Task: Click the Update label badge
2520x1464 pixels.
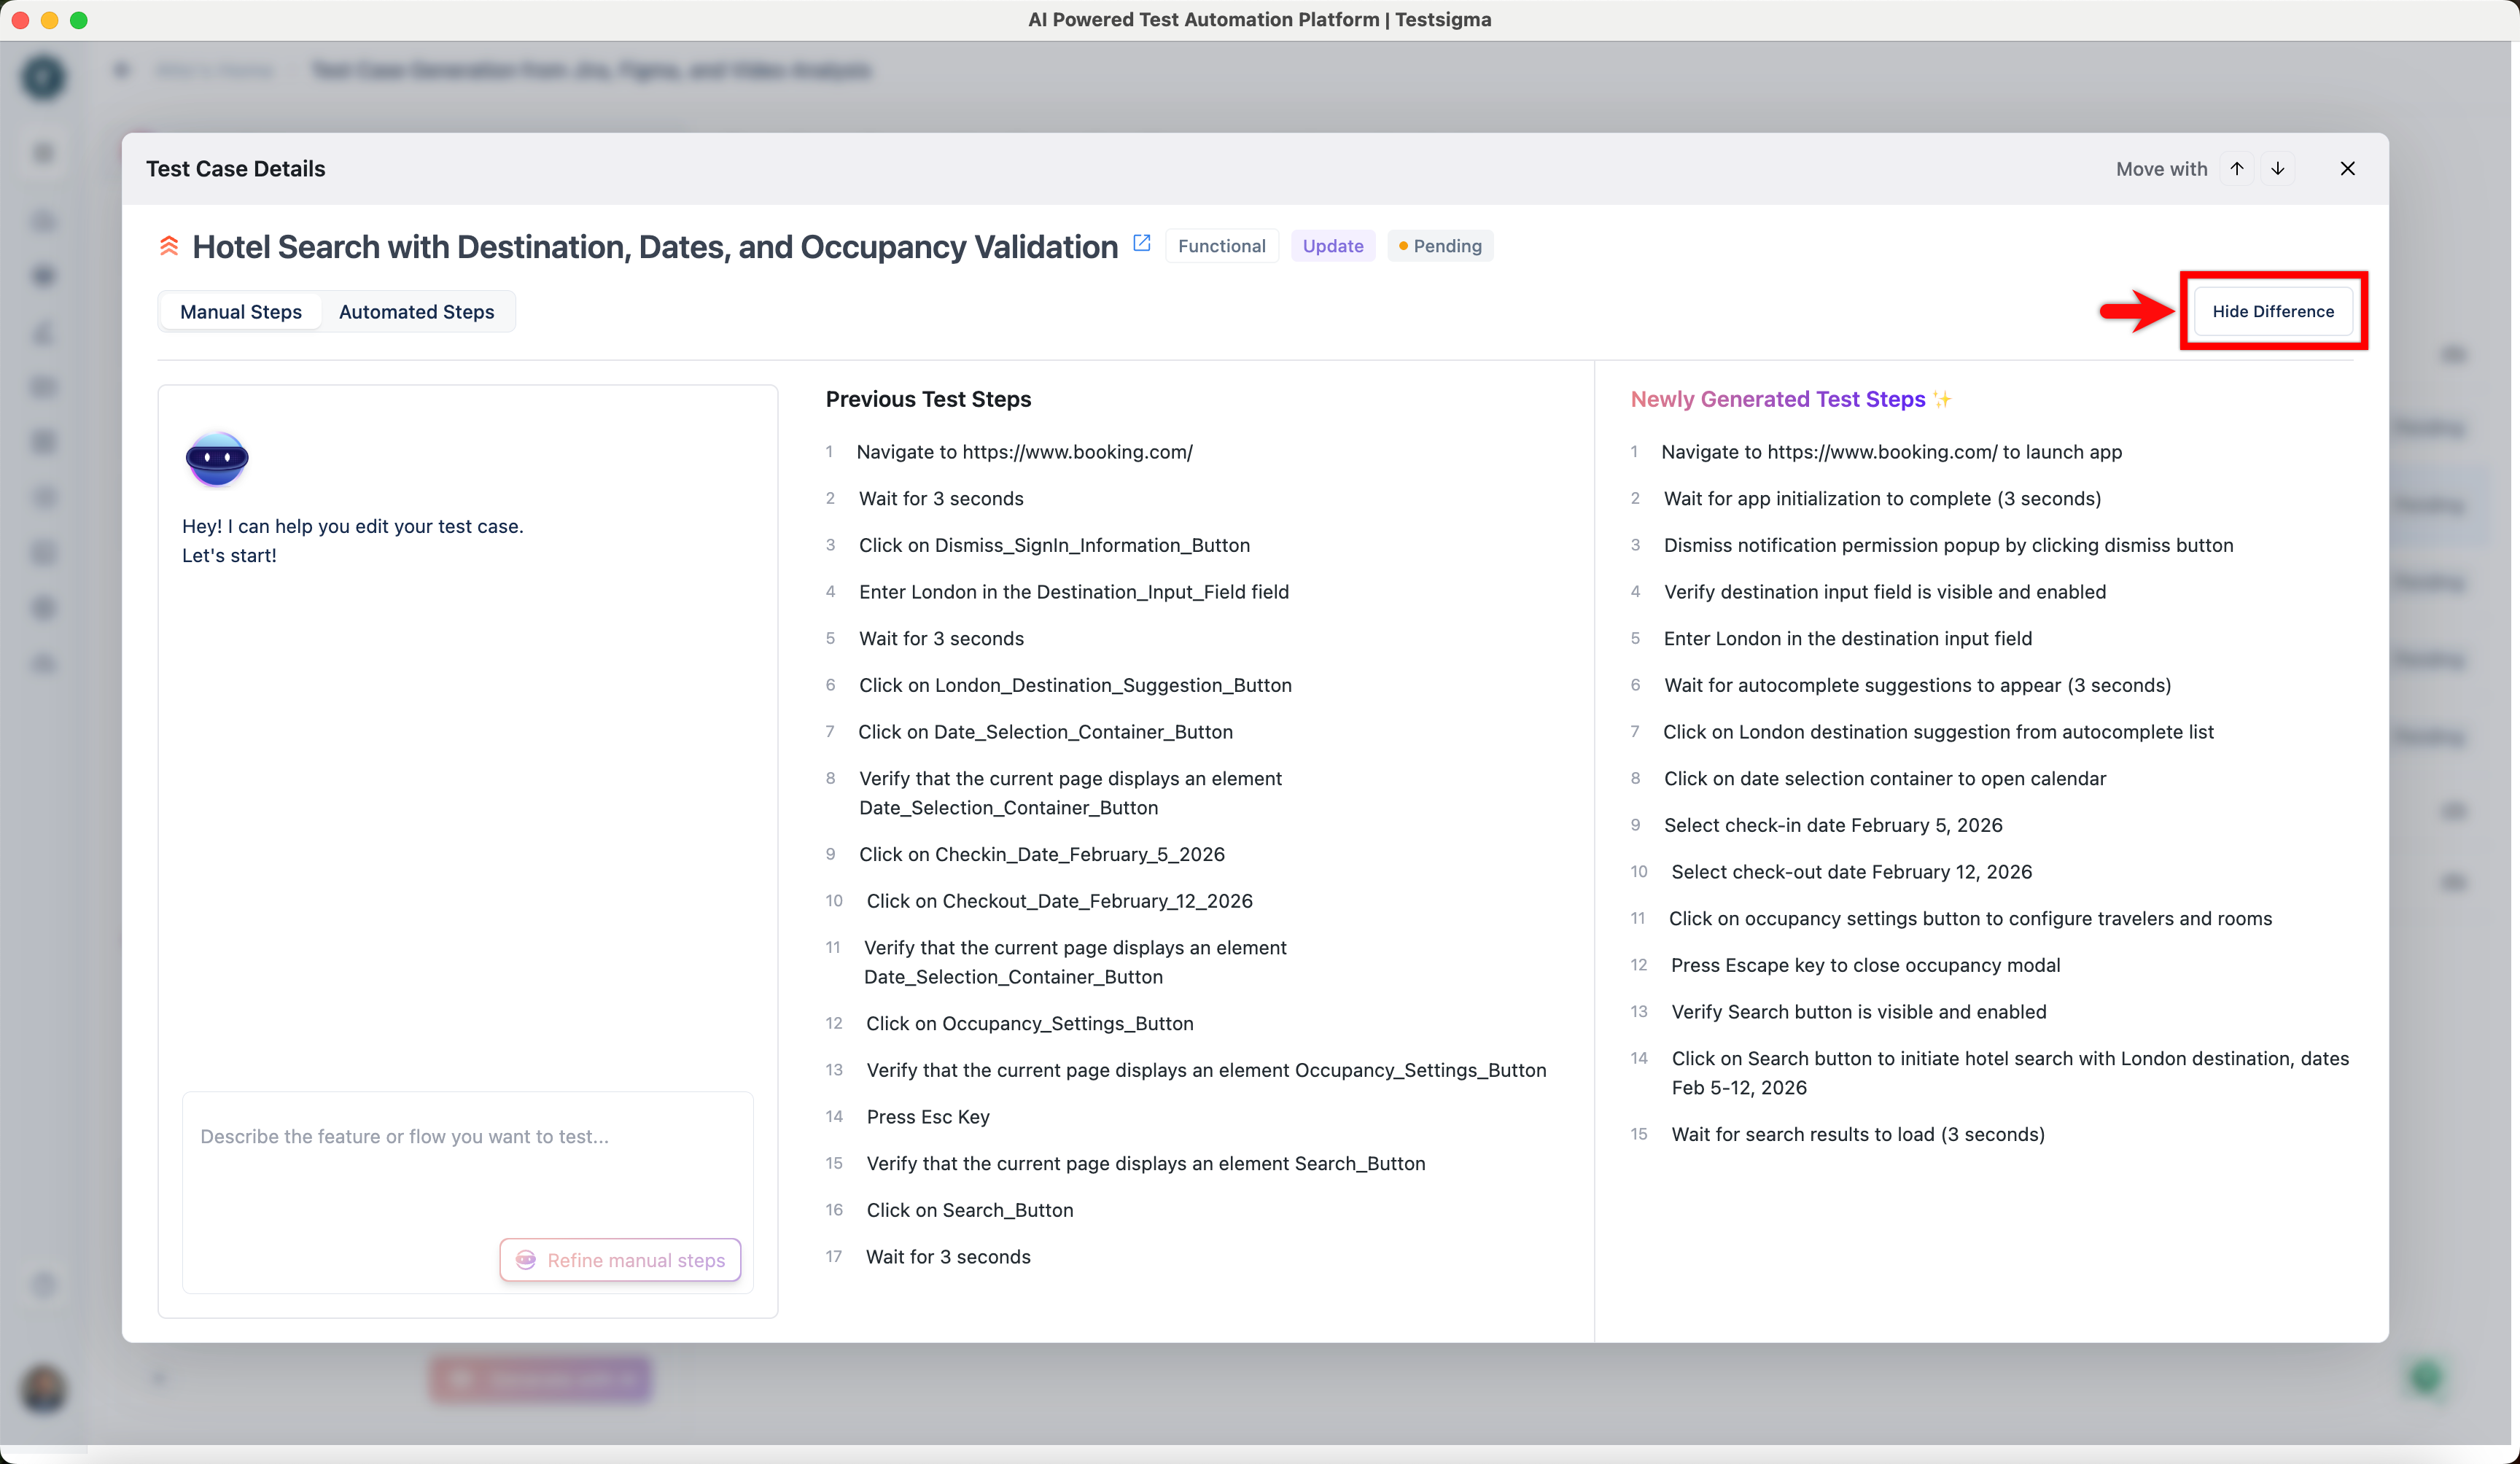Action: [1332, 246]
